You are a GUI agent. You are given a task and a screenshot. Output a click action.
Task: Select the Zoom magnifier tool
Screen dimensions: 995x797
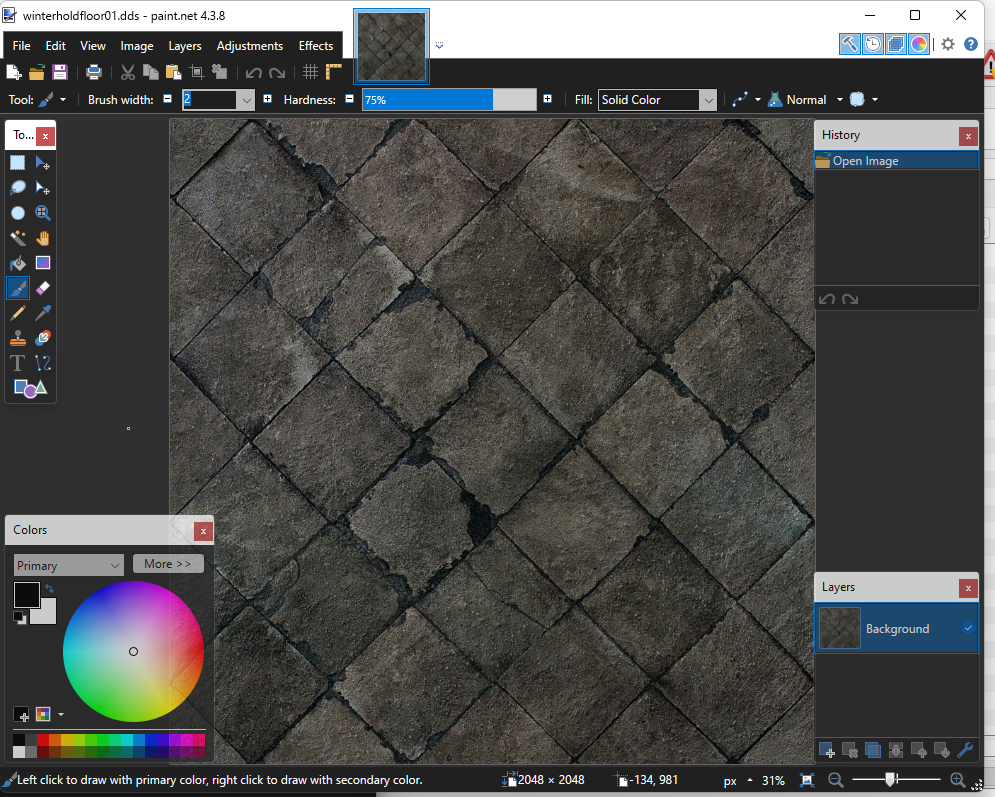point(43,213)
